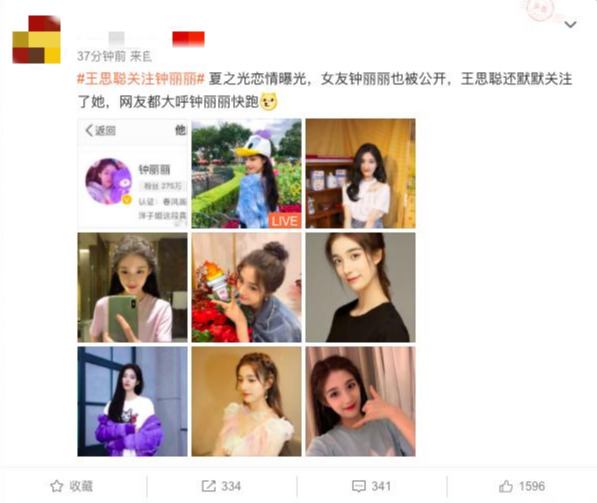Open the mirror selfie with green phone
This screenshot has height=503, width=597.
point(132,287)
